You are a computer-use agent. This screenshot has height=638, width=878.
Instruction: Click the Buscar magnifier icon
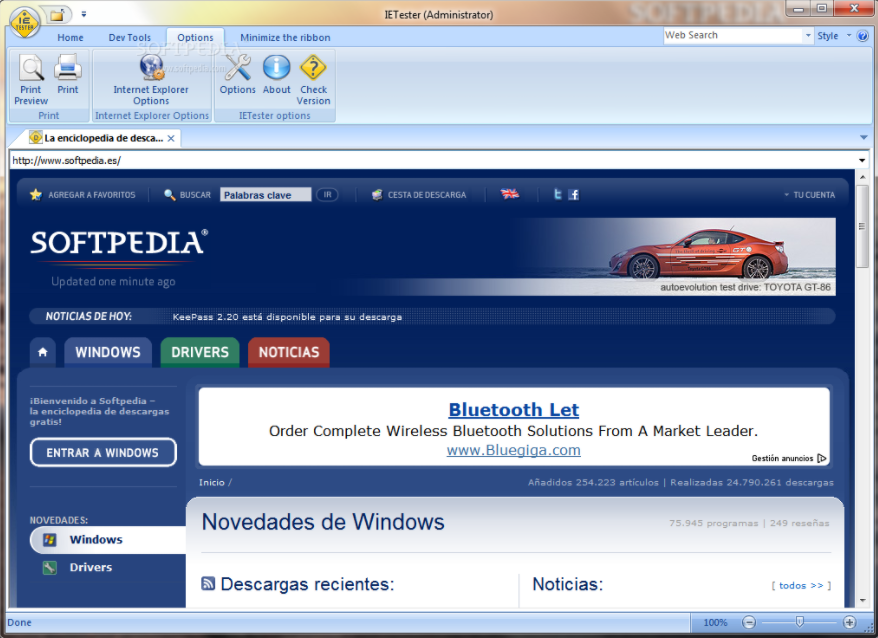click(x=169, y=195)
